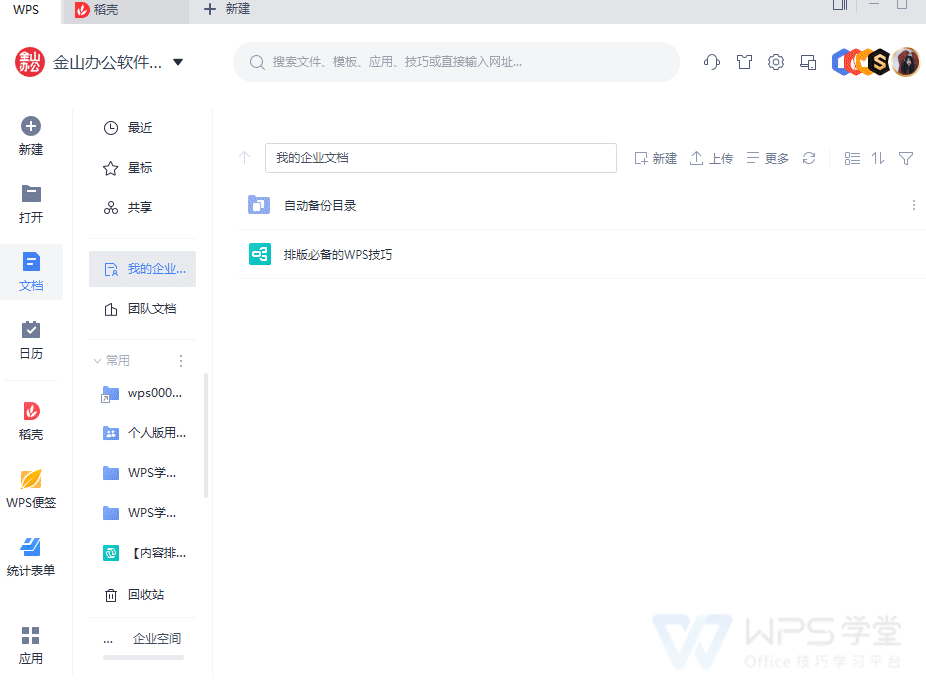Screen dimensions: 926x685
Task: Open the wps000... shortcut folder
Action: pyautogui.click(x=142, y=393)
